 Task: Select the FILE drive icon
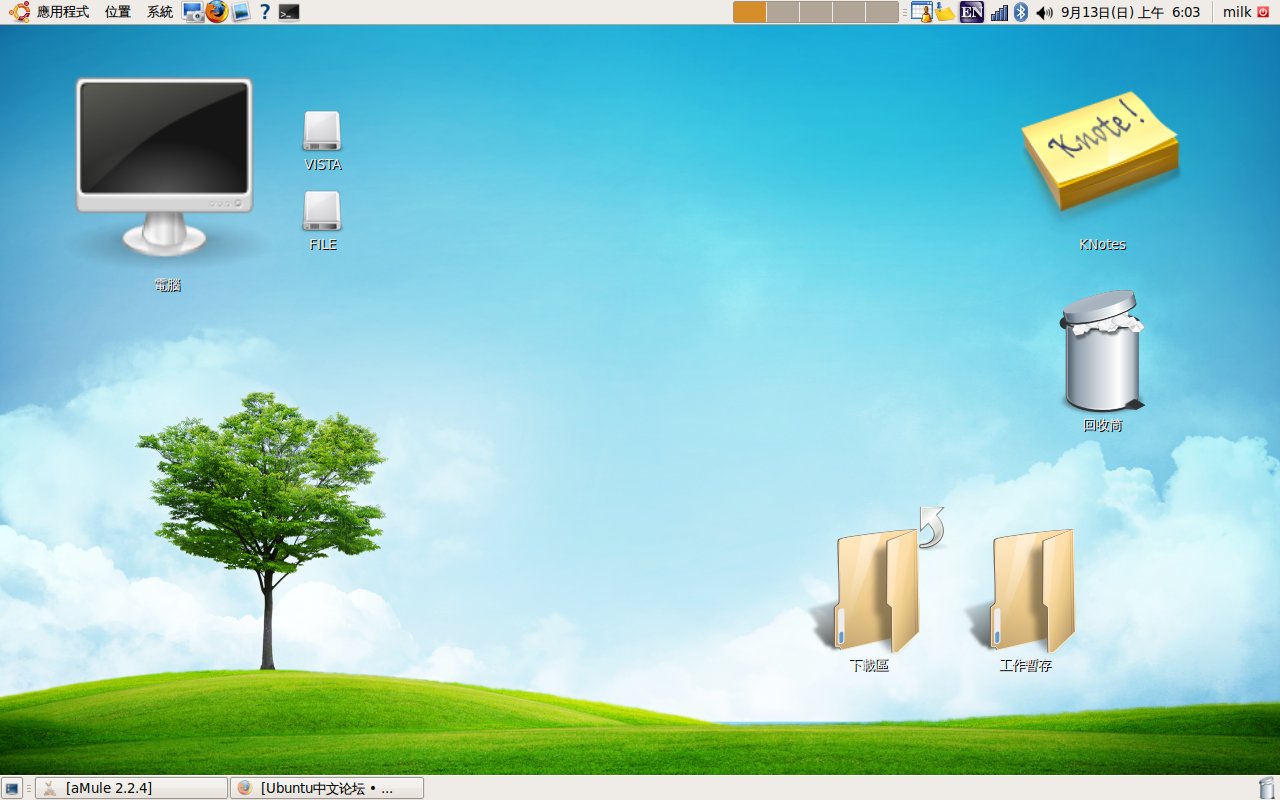click(x=322, y=221)
